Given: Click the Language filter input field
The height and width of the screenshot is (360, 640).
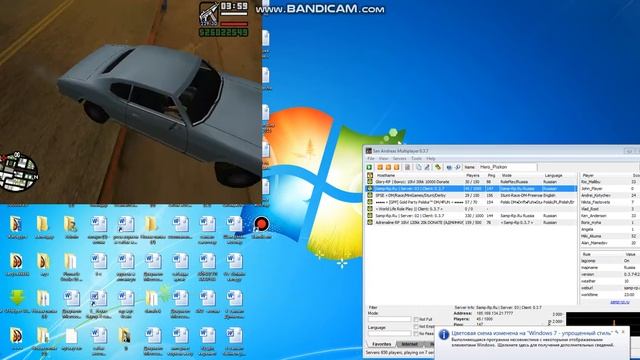Looking at the screenshot, I should click(389, 333).
